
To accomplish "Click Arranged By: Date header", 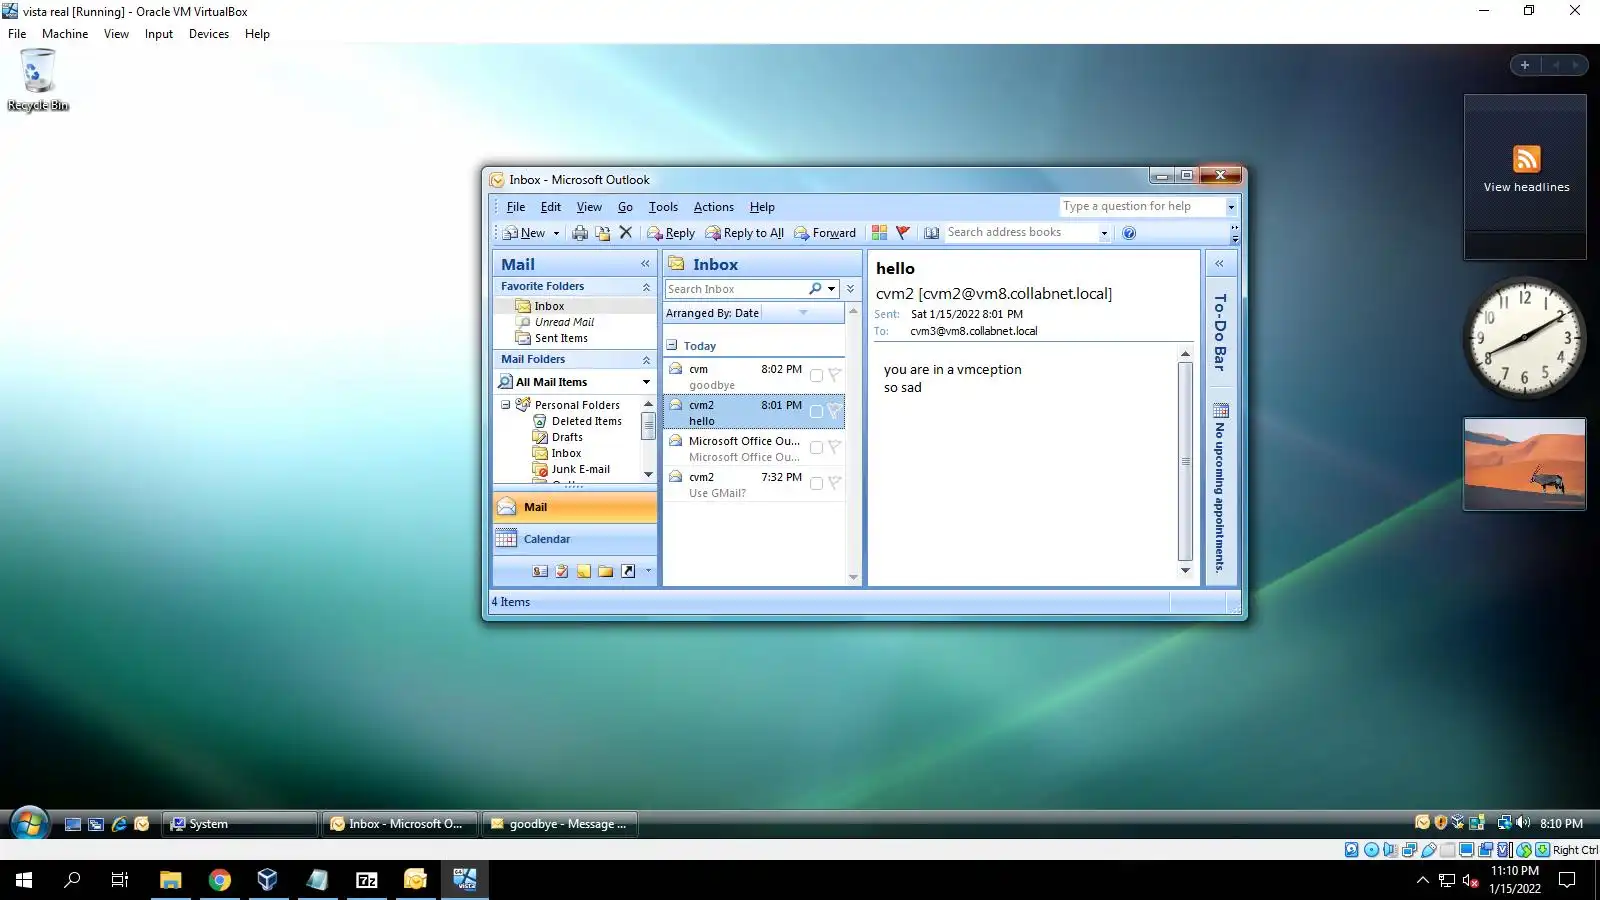I will coord(713,313).
